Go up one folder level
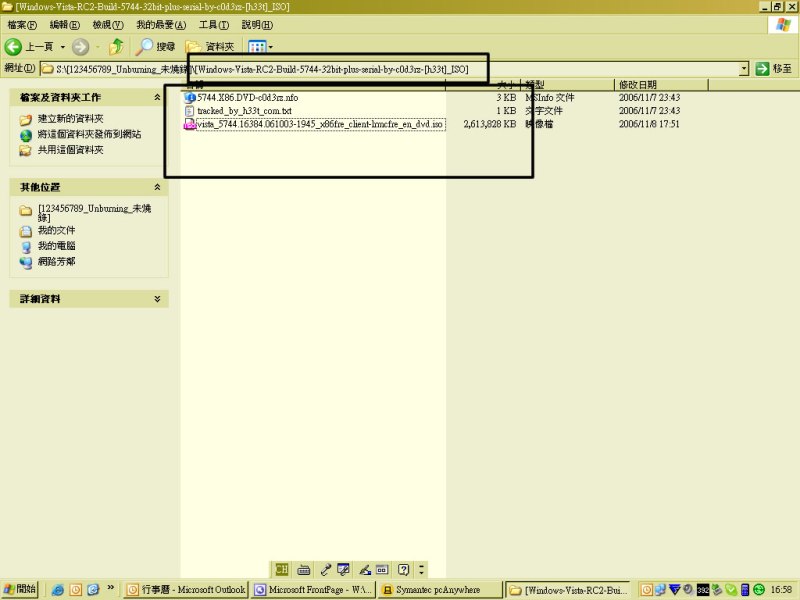Image resolution: width=800 pixels, height=600 pixels. coord(116,47)
